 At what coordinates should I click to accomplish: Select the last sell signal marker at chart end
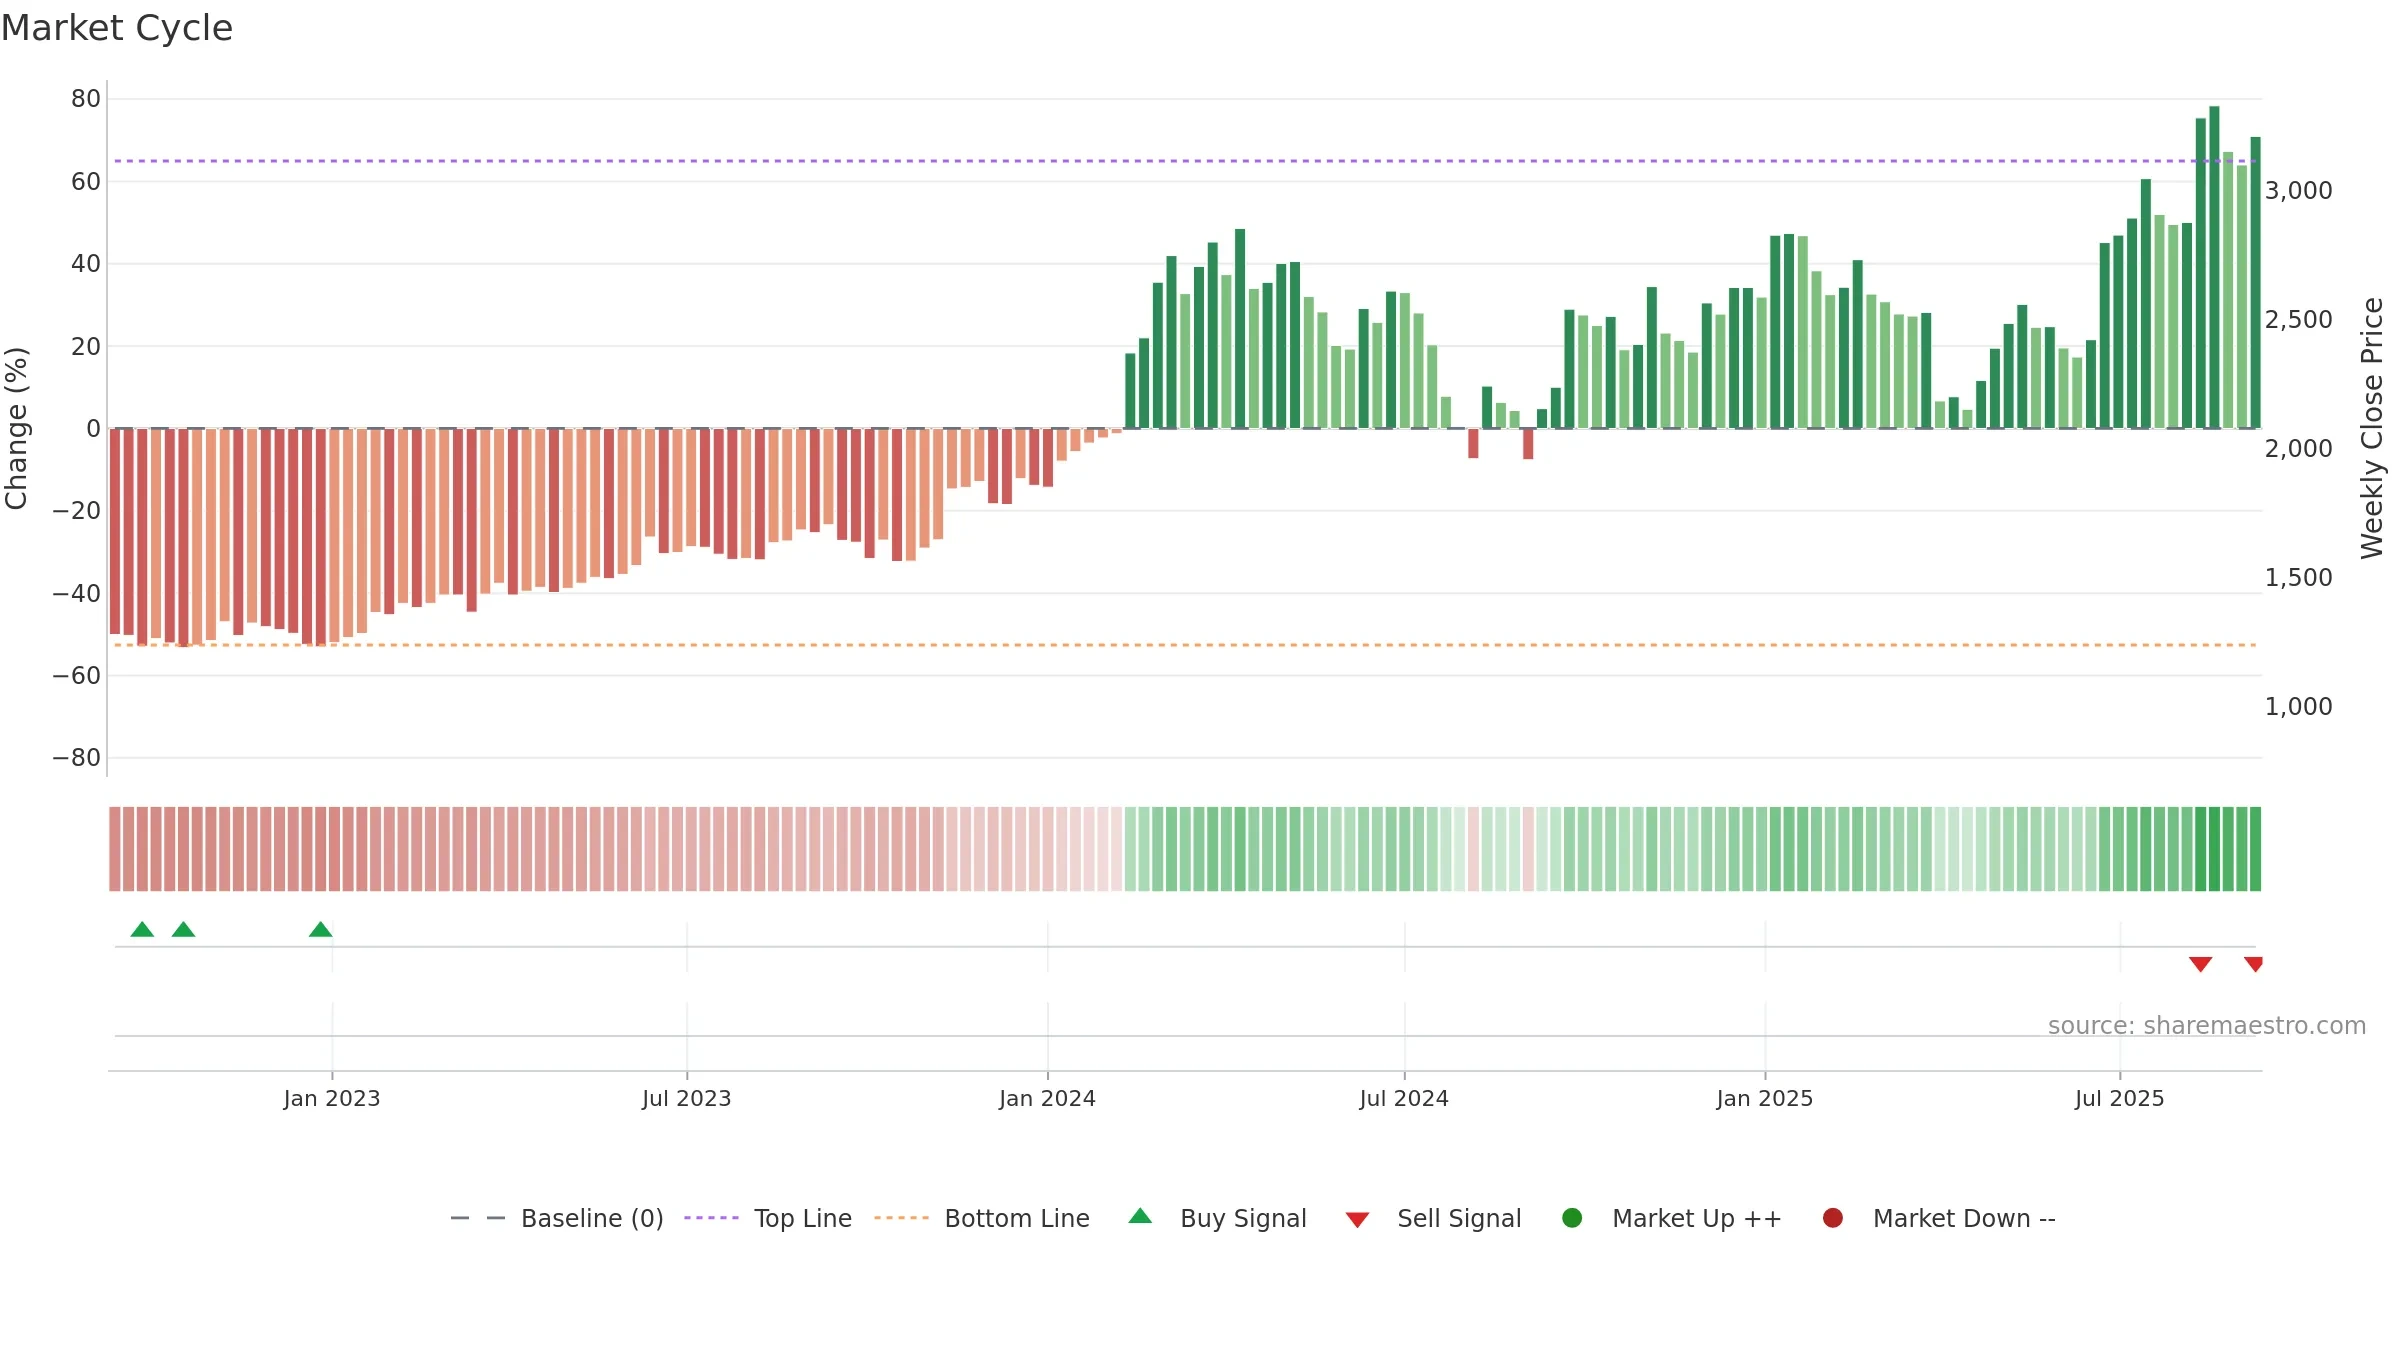pos(2253,964)
